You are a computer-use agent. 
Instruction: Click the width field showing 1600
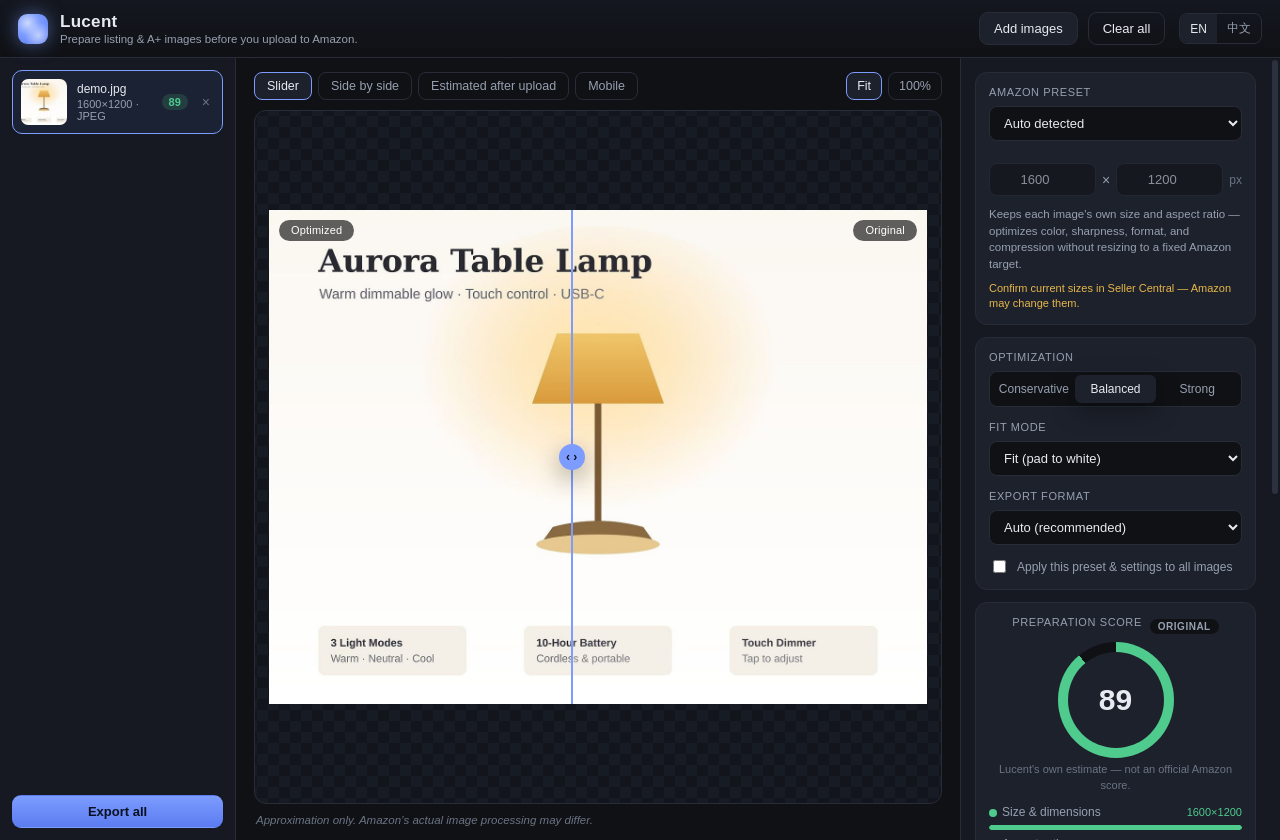(x=1042, y=180)
